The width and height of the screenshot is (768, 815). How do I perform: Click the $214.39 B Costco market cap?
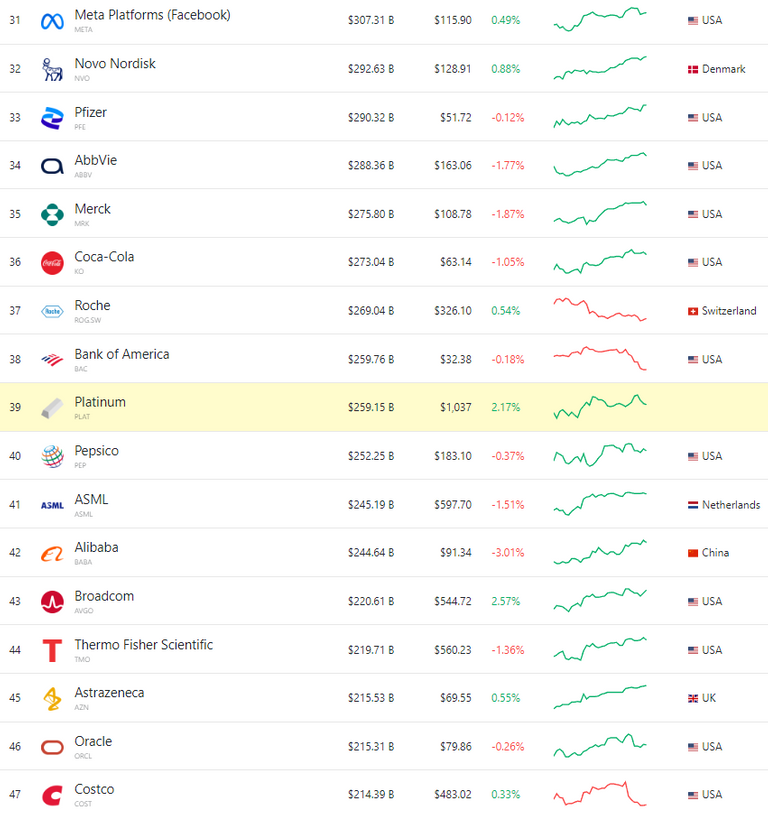[x=370, y=795]
